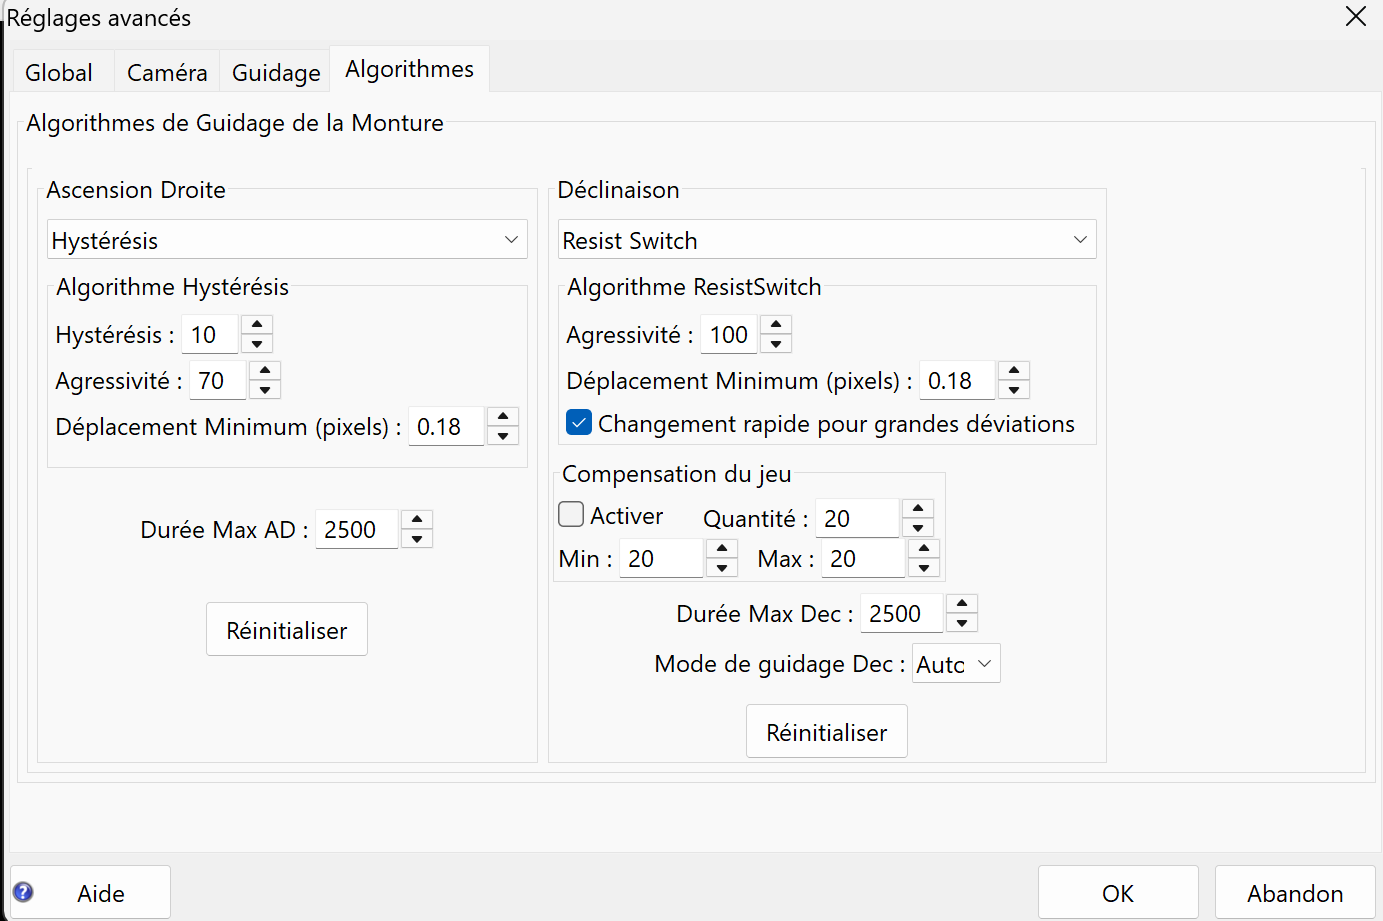Image resolution: width=1383 pixels, height=921 pixels.
Task: Click the RA Déplacement Minimum input field
Action: pyautogui.click(x=446, y=427)
